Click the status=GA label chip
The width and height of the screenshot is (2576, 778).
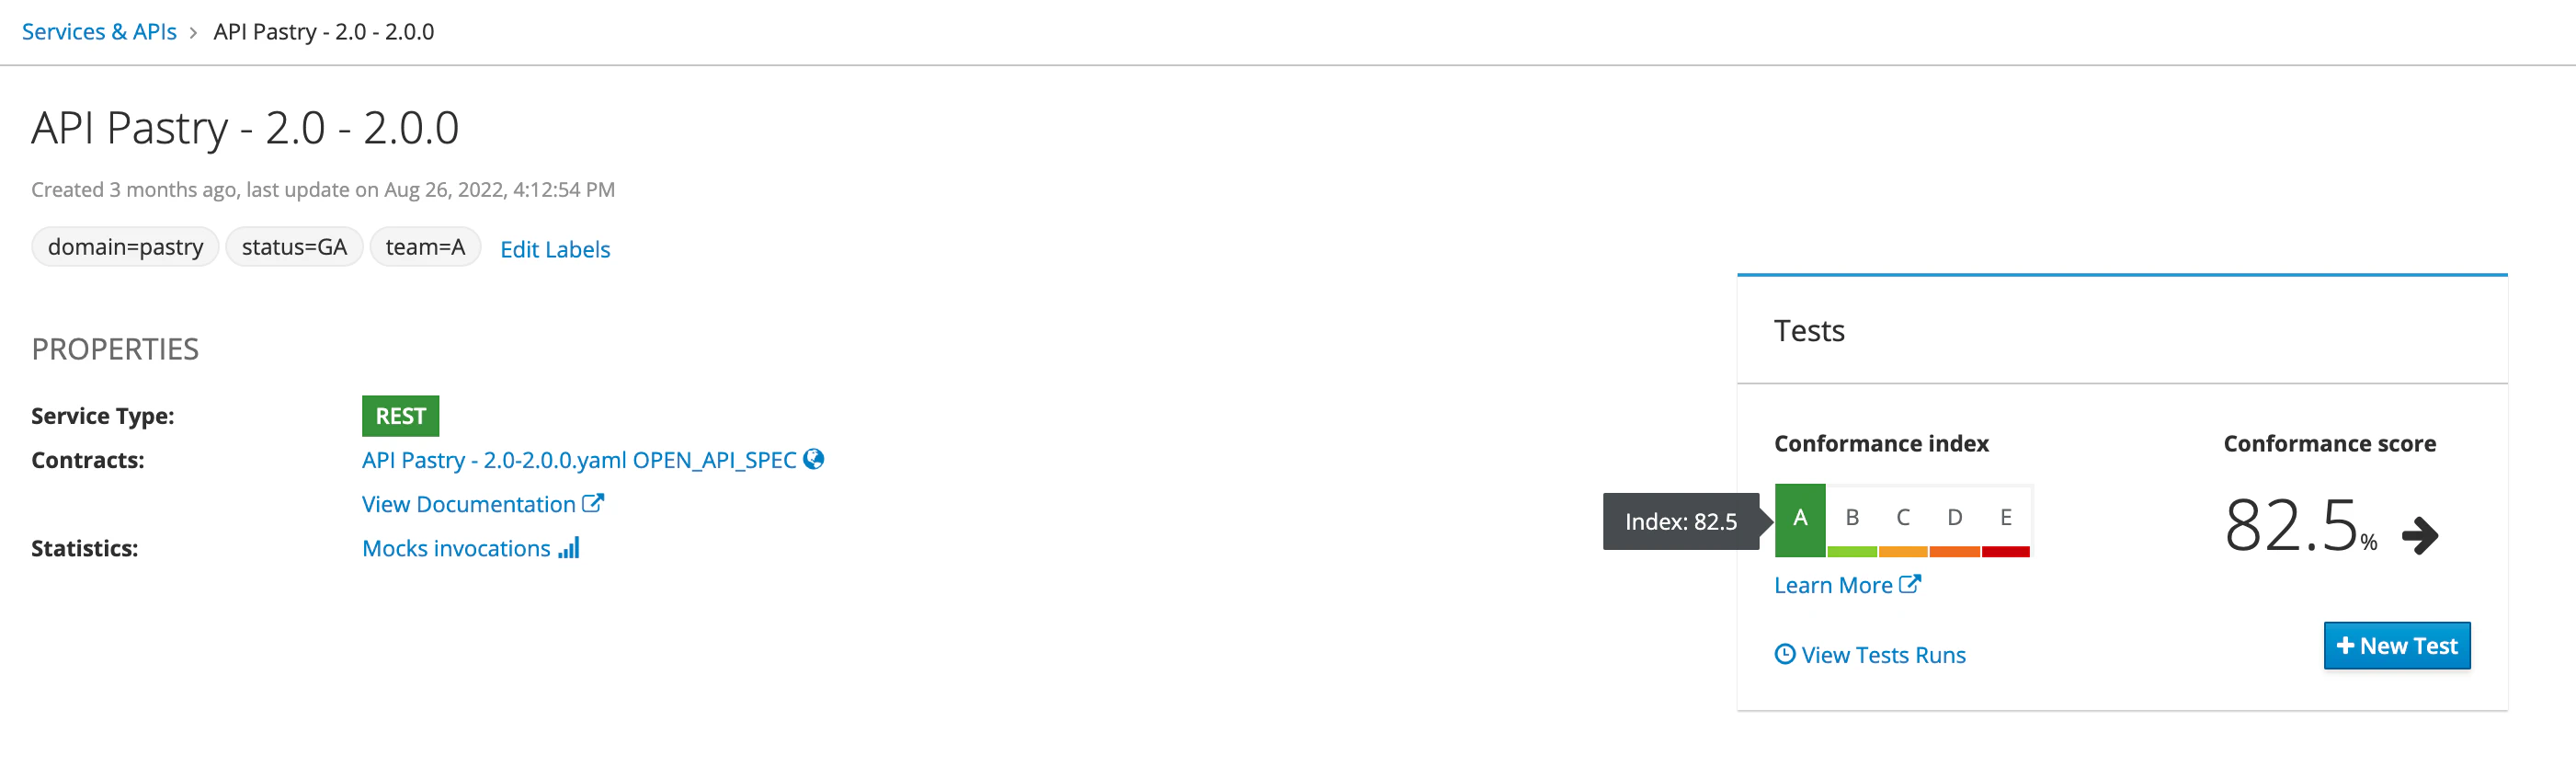[x=294, y=247]
